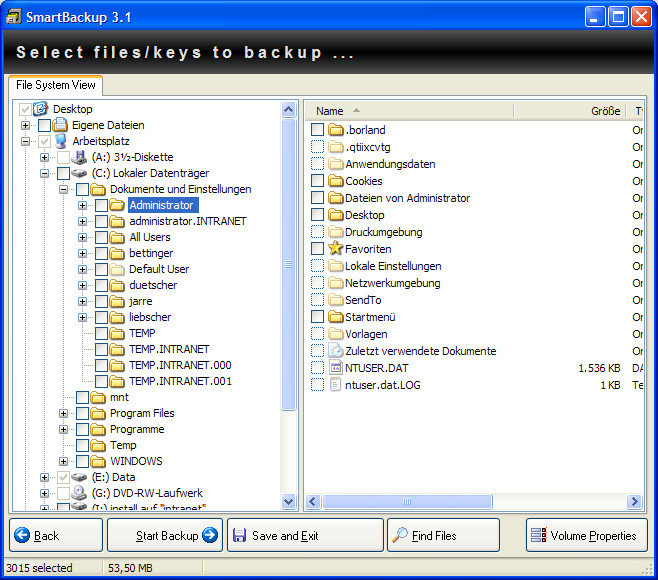The image size is (658, 580).
Task: Click the SmartBackup title bar app icon
Action: 13,17
